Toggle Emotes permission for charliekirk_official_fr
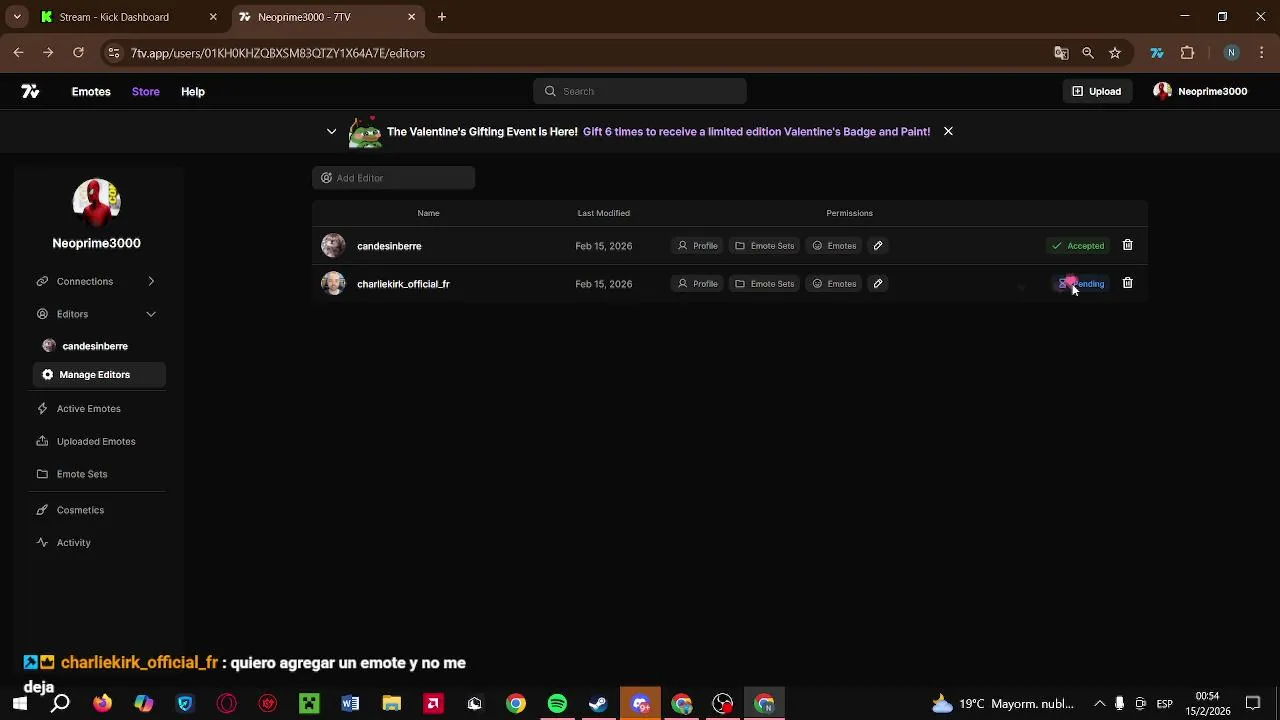This screenshot has width=1280, height=720. (834, 284)
